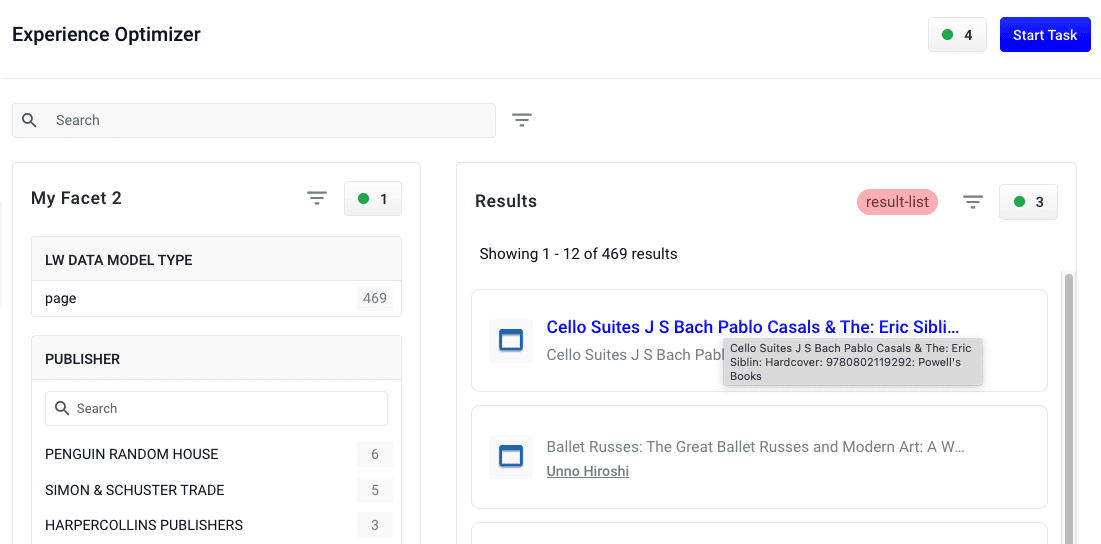Click the results list vertical scrollbar
This screenshot has width=1101, height=544.
point(1069,408)
